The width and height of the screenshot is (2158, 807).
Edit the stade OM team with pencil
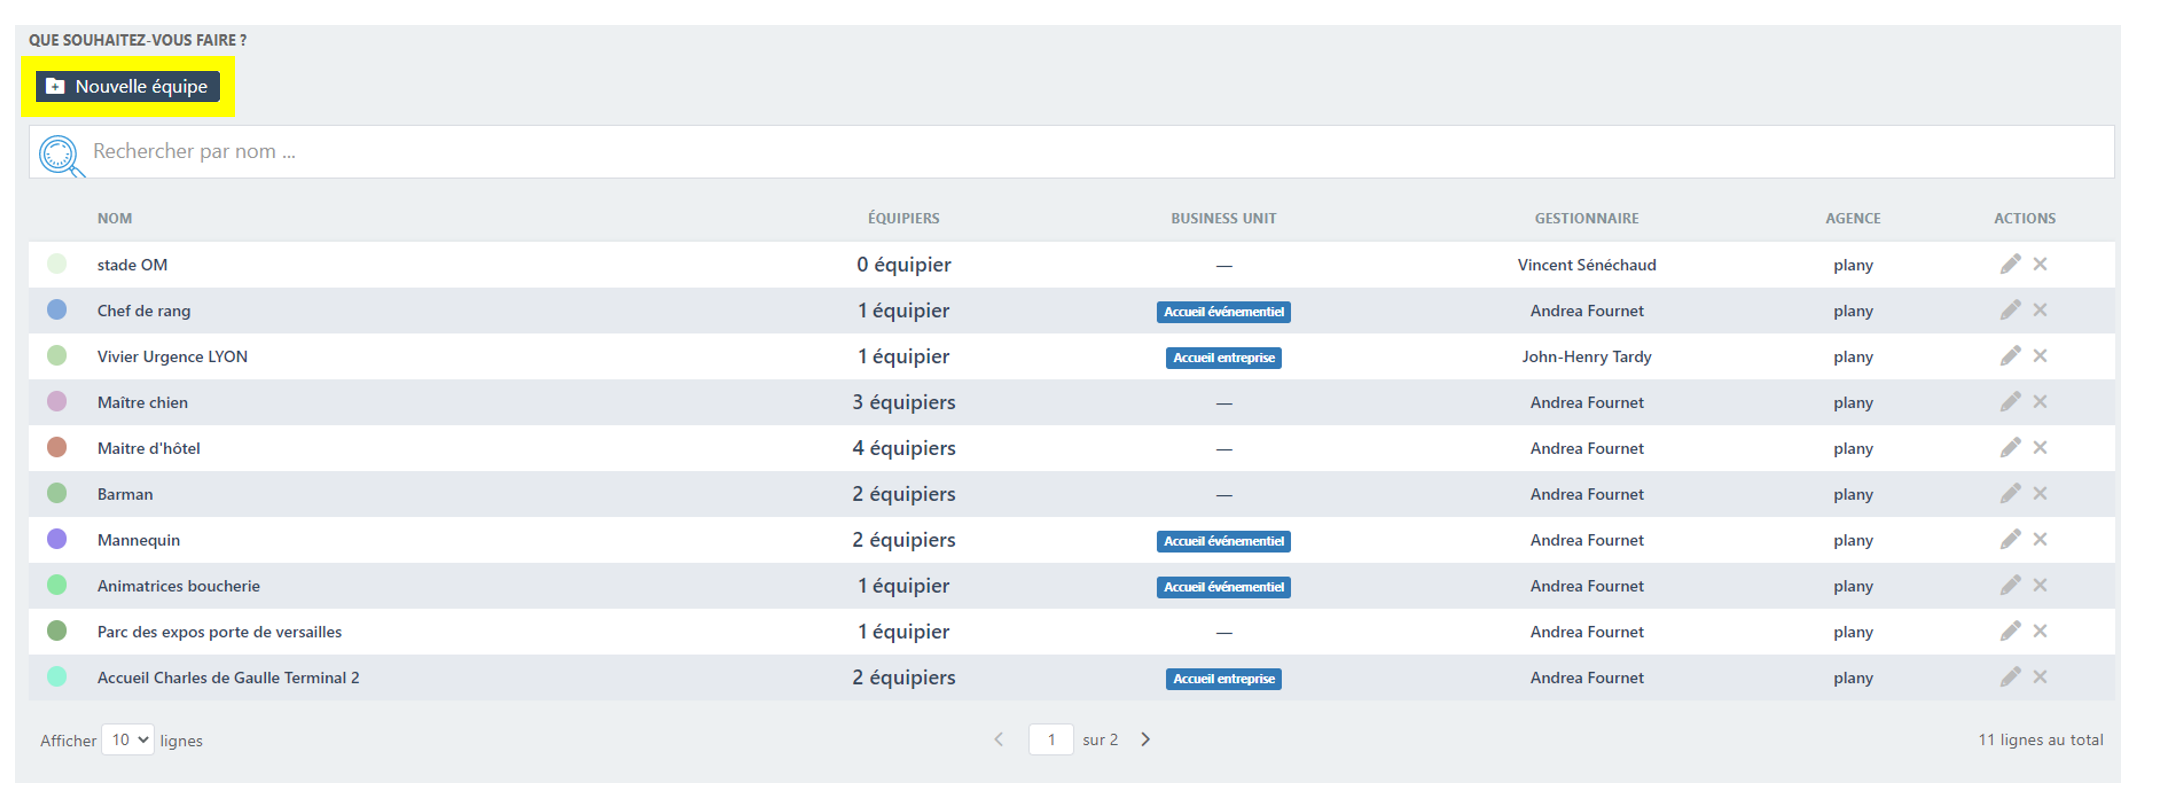(x=2009, y=264)
